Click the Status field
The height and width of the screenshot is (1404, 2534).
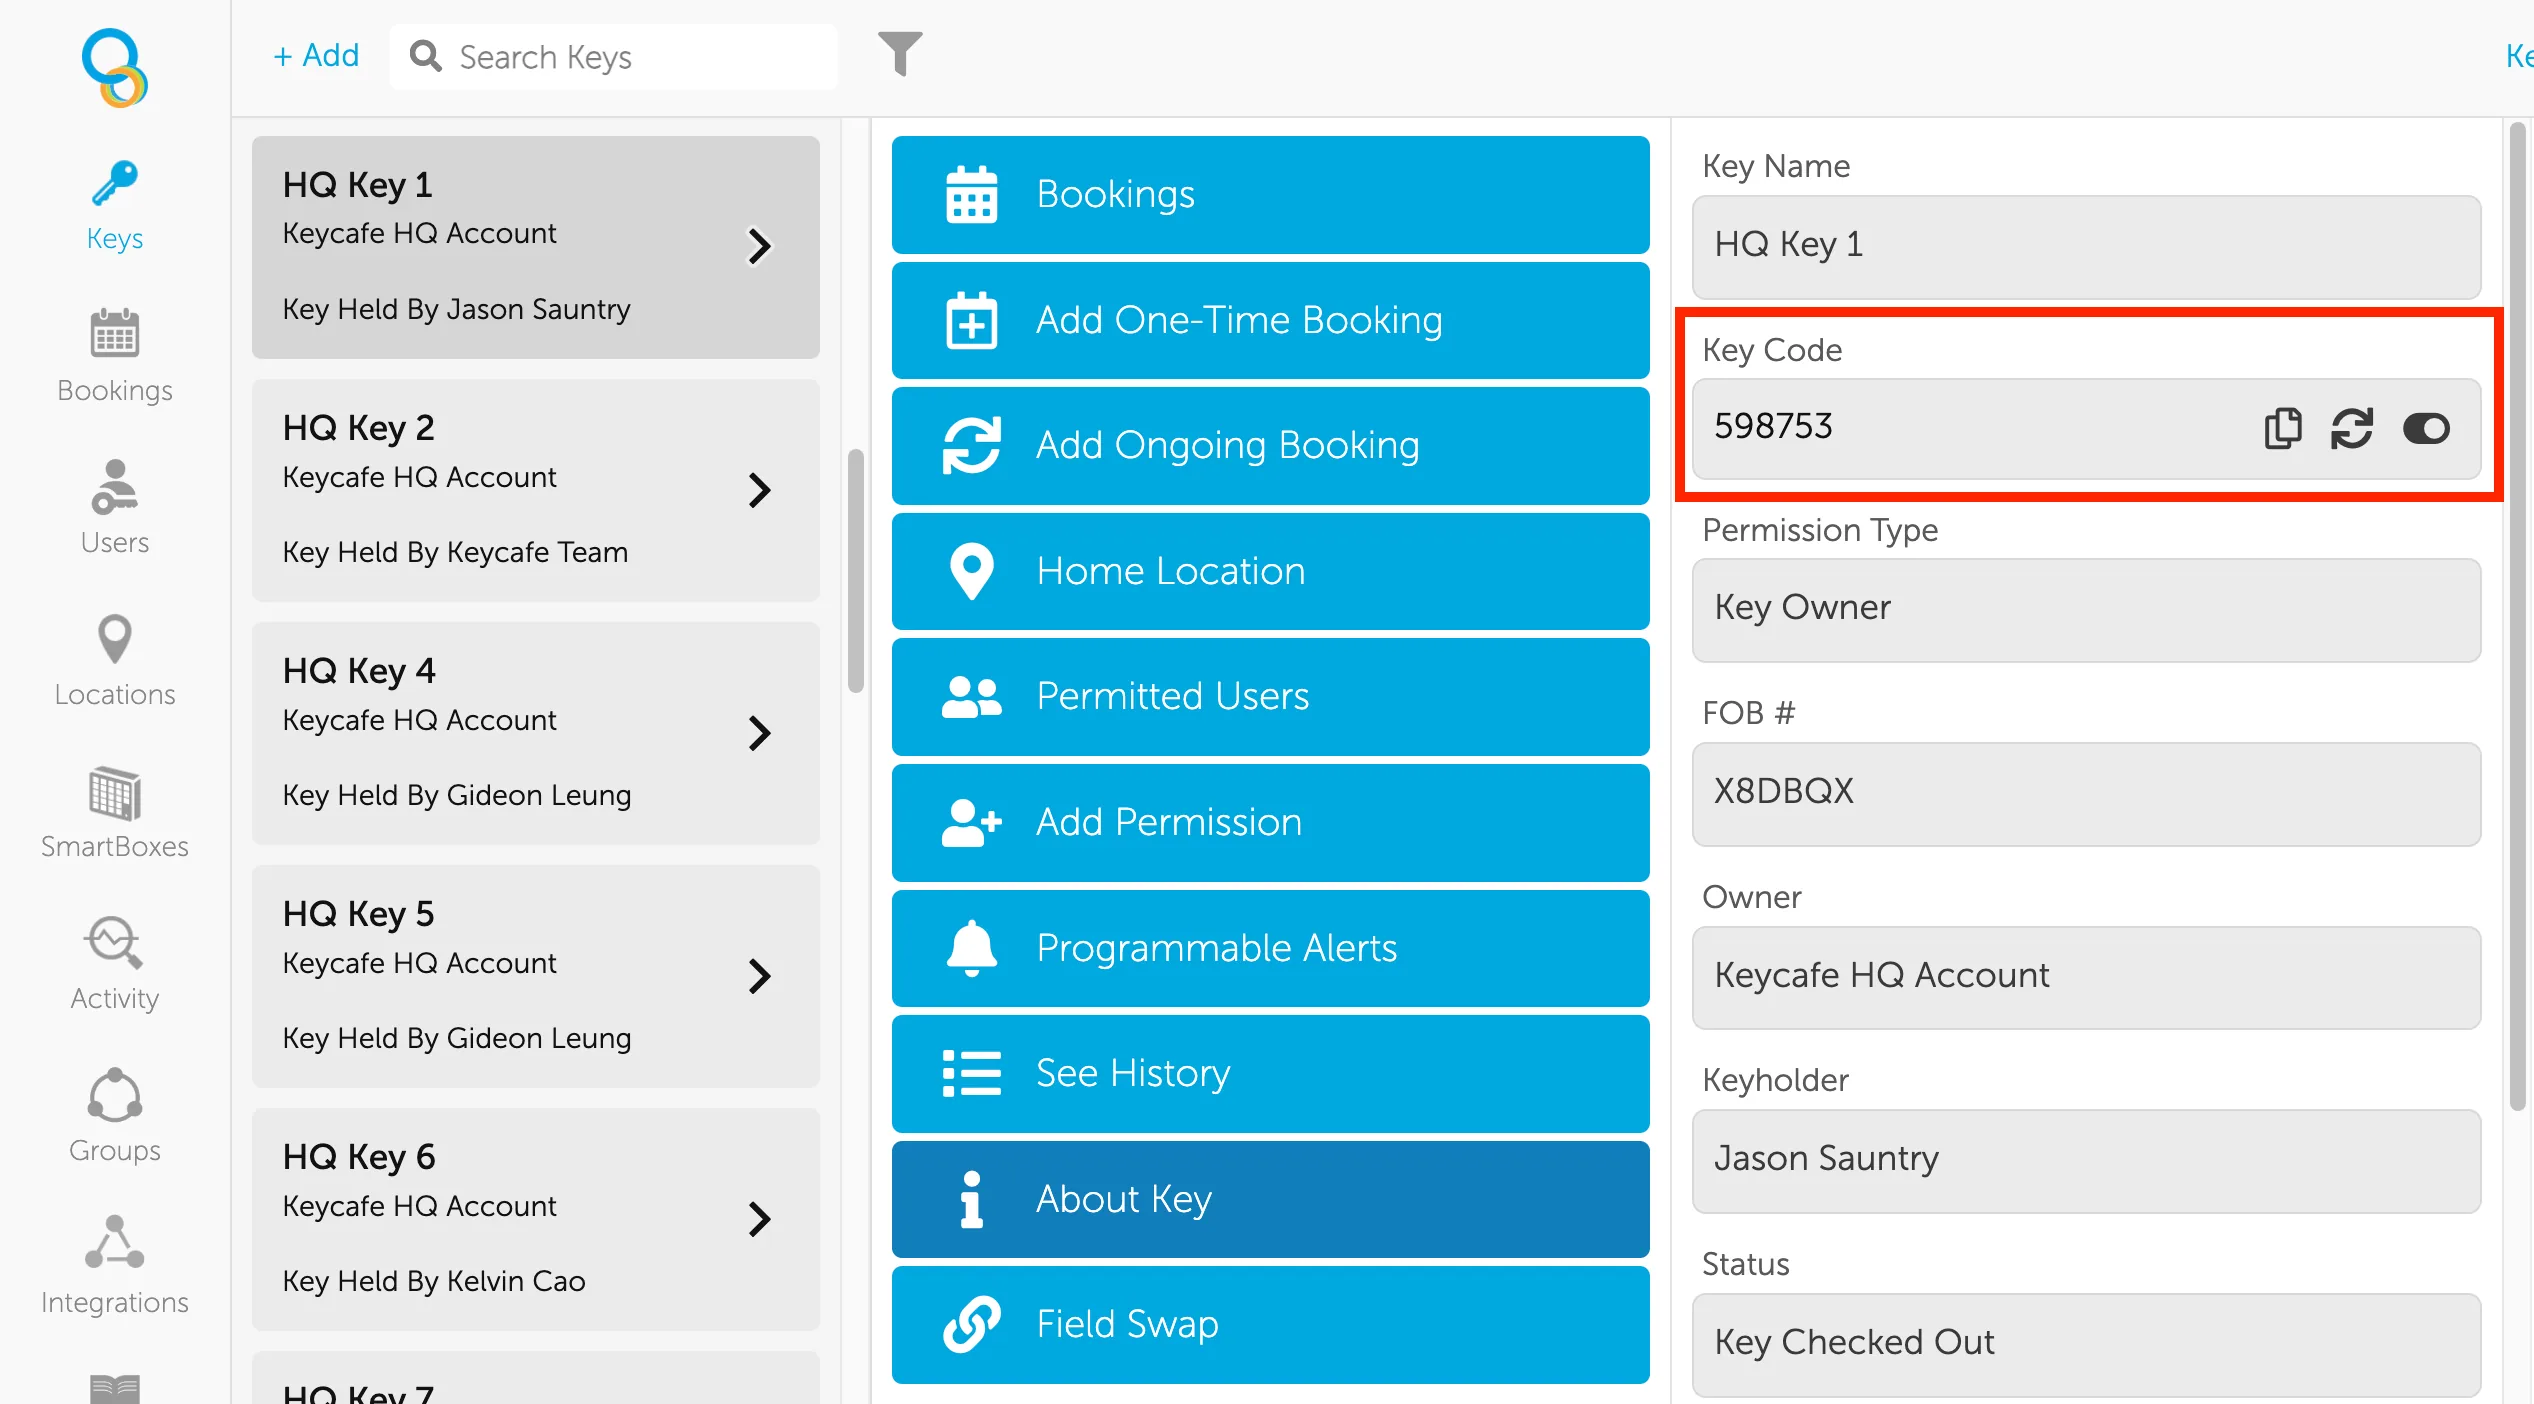tap(2086, 1345)
